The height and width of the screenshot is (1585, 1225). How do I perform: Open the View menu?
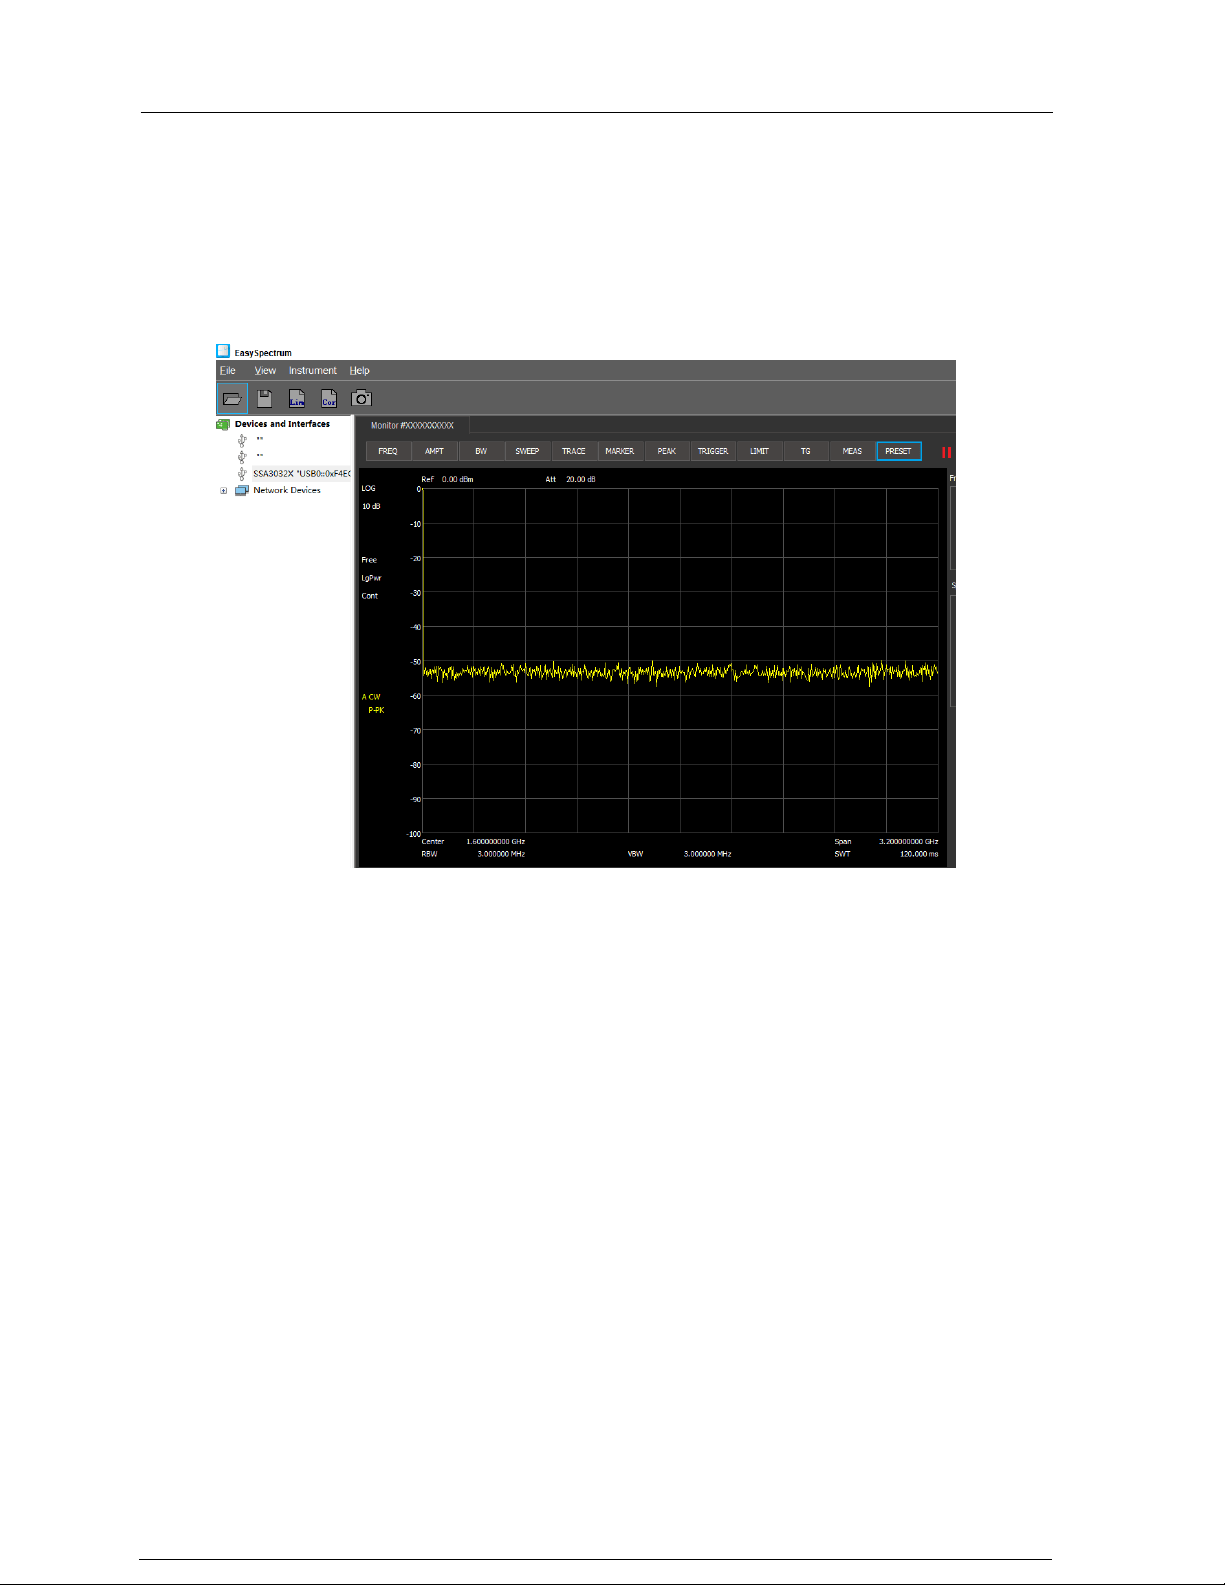[x=265, y=370]
